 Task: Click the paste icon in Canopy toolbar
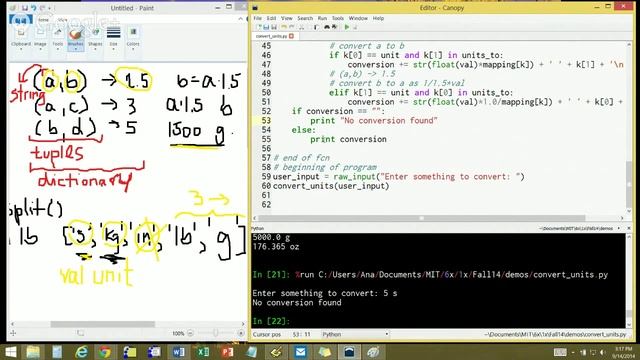(x=316, y=27)
